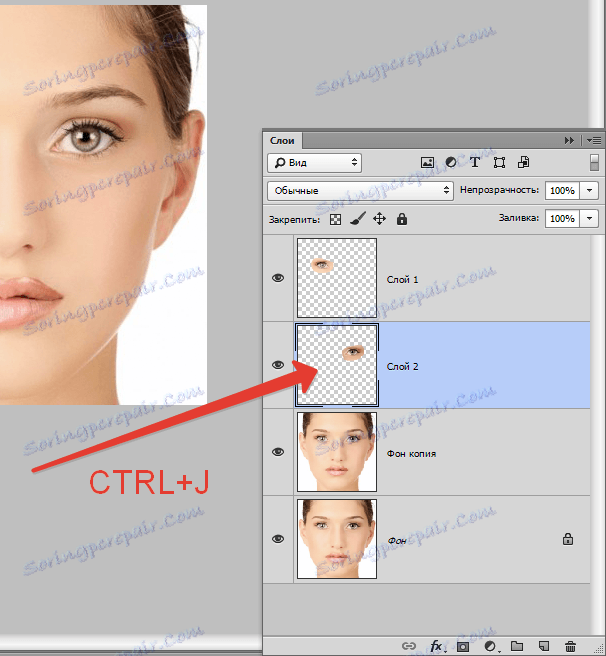Click the Заливка label
606x656 pixels.
pos(519,218)
